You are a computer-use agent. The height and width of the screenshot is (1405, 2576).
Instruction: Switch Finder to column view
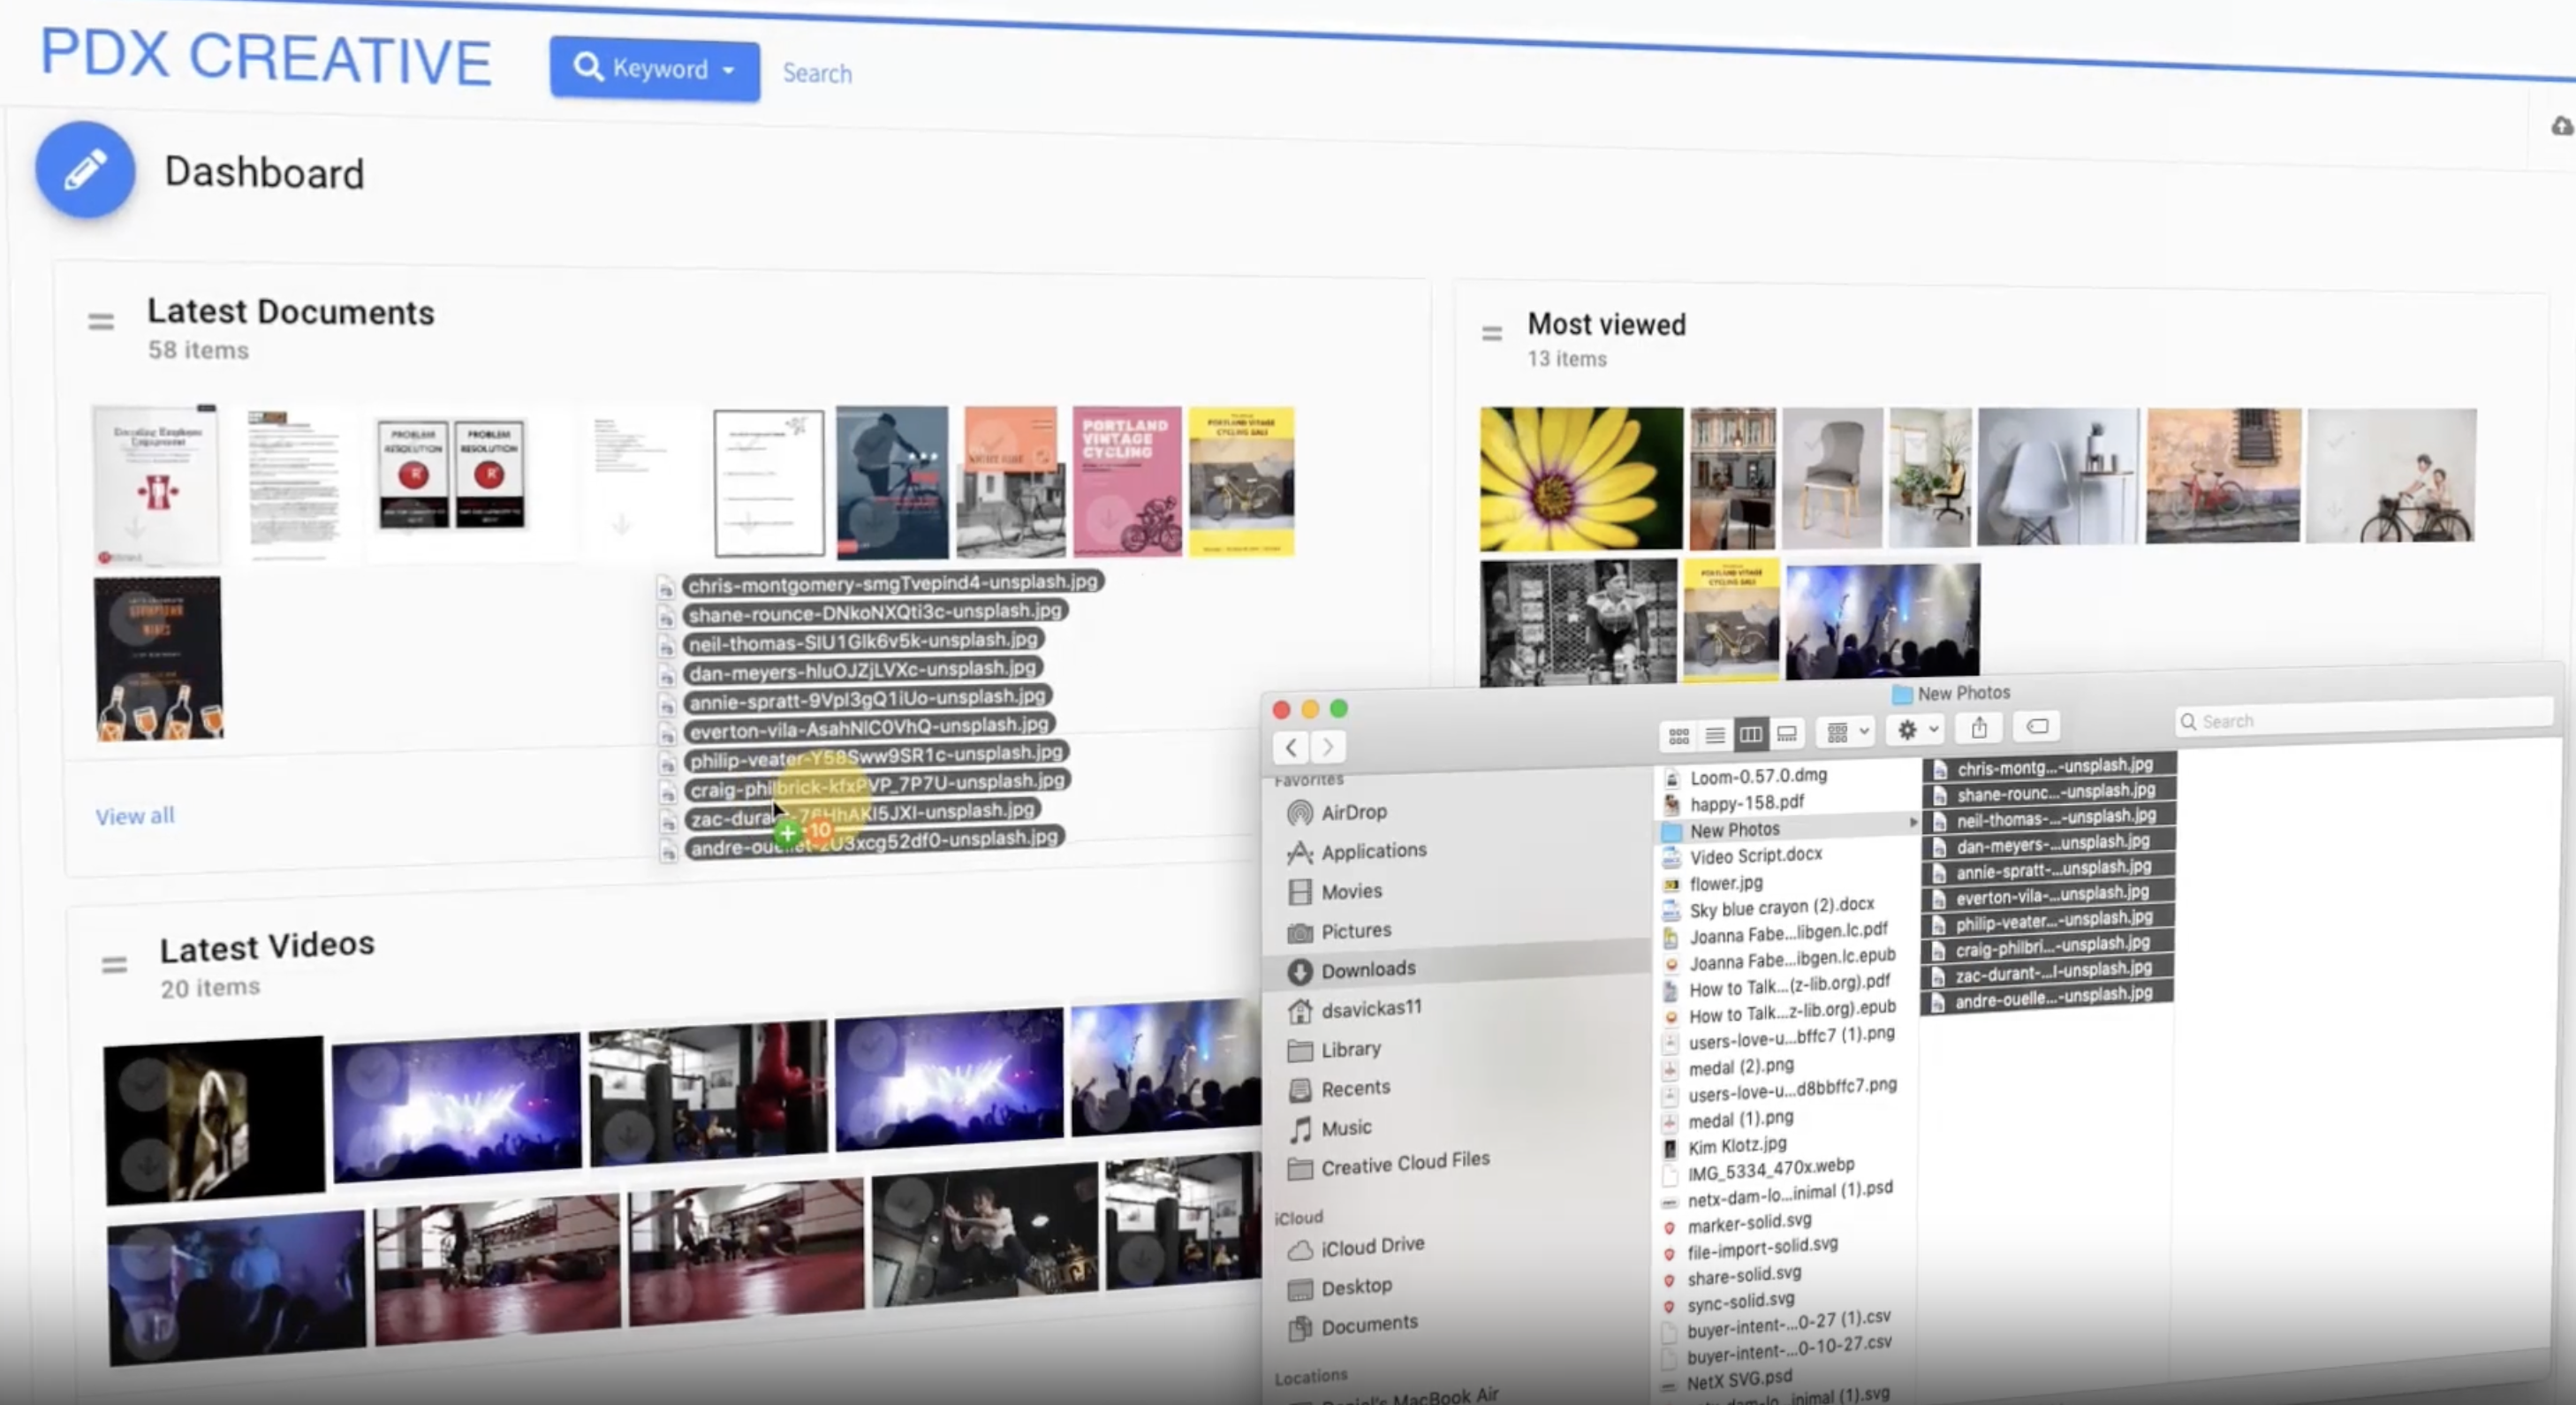click(x=1750, y=734)
